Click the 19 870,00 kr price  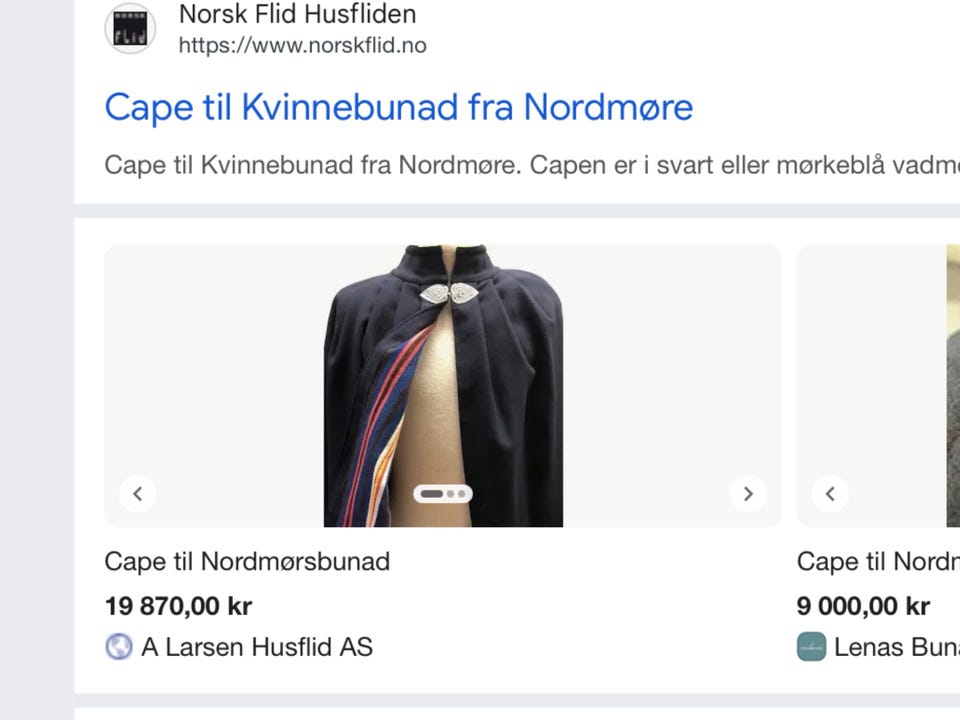(x=178, y=606)
